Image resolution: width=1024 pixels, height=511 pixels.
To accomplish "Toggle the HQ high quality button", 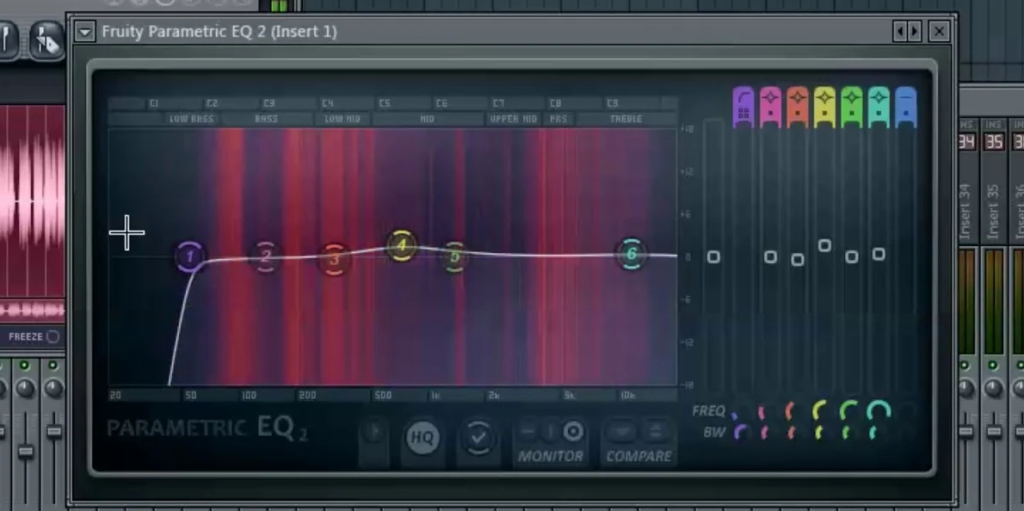I will click(x=422, y=437).
